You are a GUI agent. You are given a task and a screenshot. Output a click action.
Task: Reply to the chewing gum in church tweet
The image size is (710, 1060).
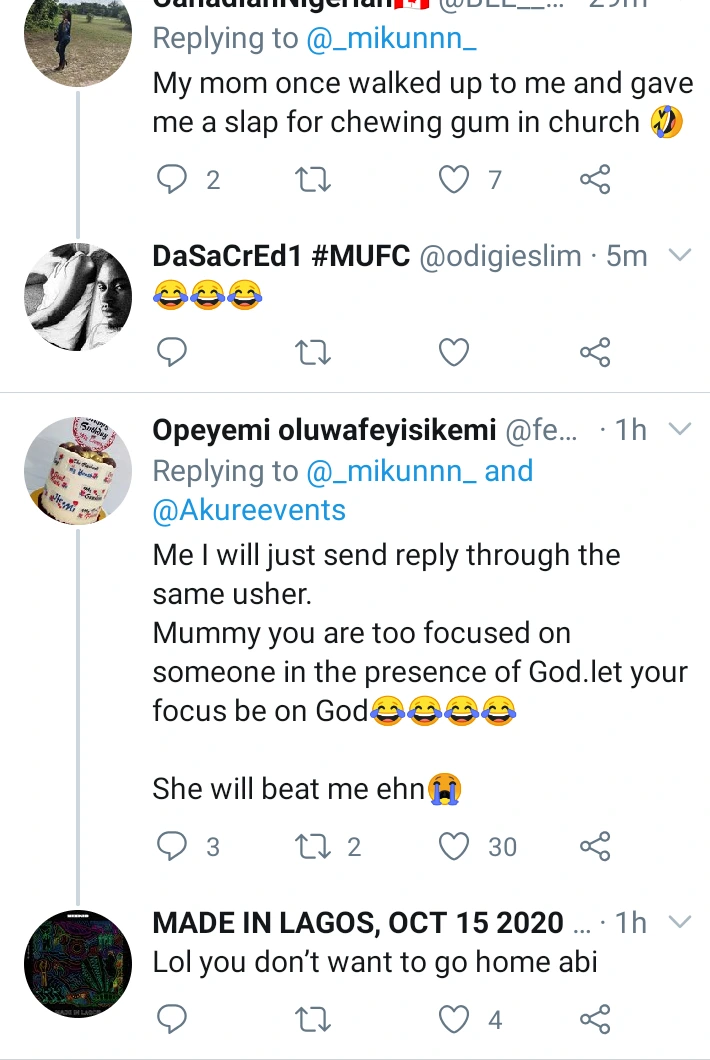click(174, 180)
